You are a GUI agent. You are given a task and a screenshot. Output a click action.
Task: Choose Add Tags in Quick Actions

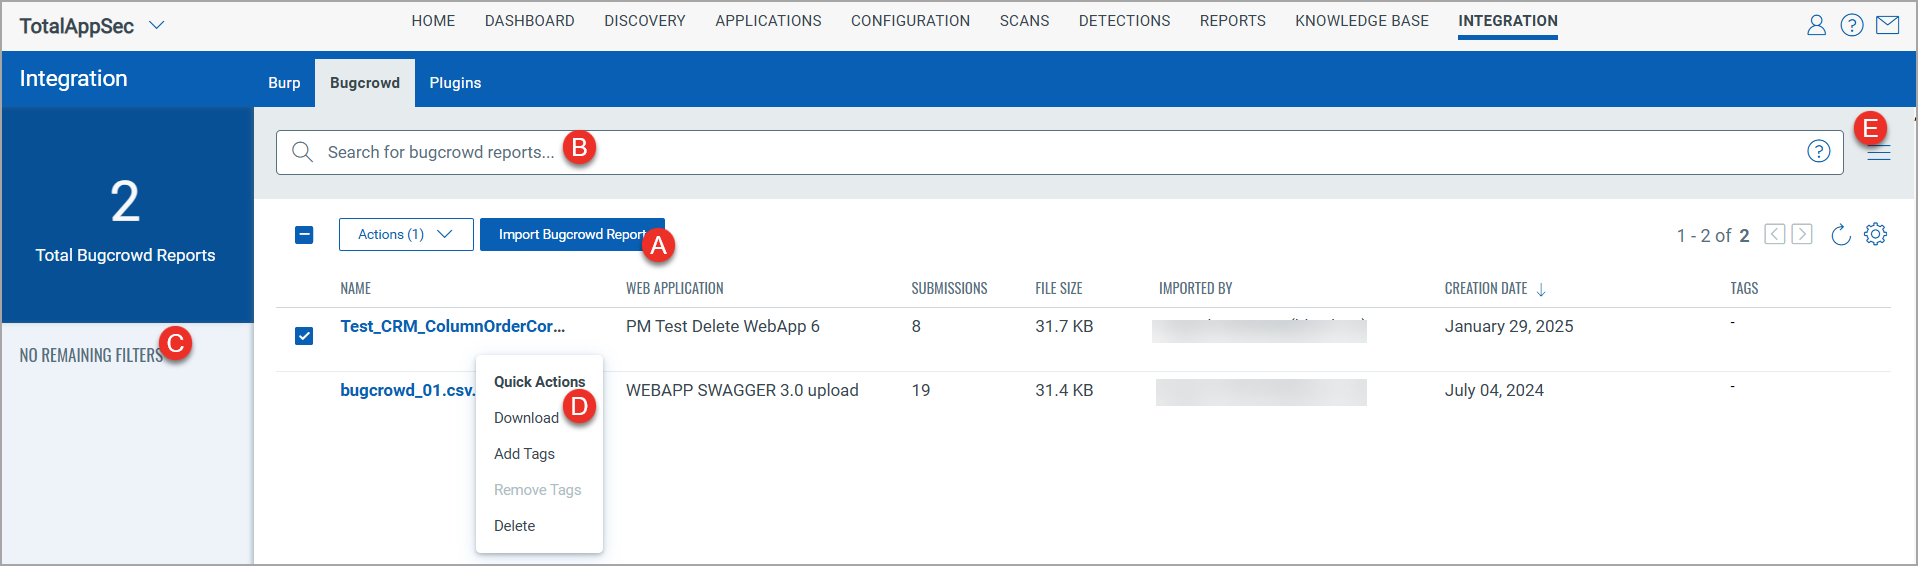(x=524, y=454)
